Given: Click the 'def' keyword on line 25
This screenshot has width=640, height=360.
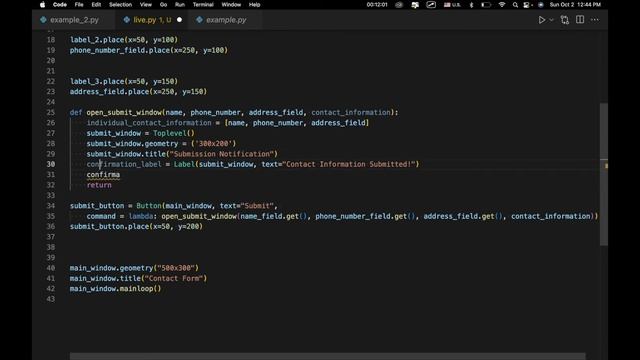Looking at the screenshot, I should [76, 112].
